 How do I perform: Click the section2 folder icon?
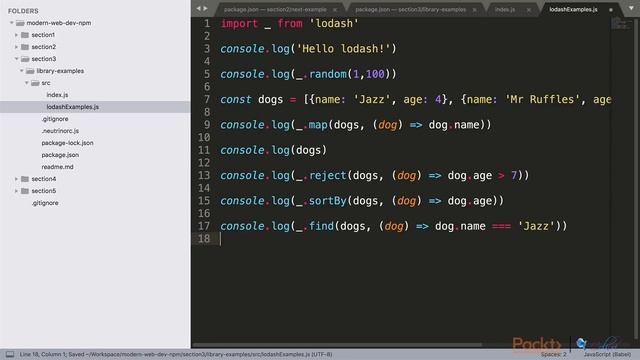tap(25, 47)
